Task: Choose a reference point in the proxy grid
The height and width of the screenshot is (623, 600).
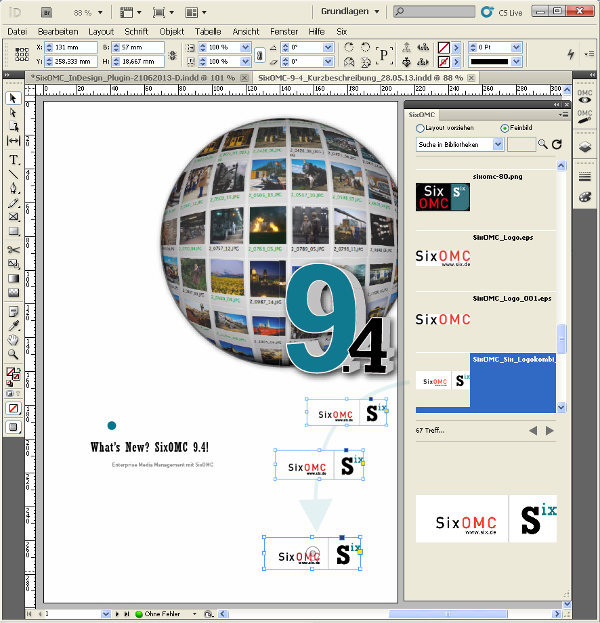Action: coord(22,54)
